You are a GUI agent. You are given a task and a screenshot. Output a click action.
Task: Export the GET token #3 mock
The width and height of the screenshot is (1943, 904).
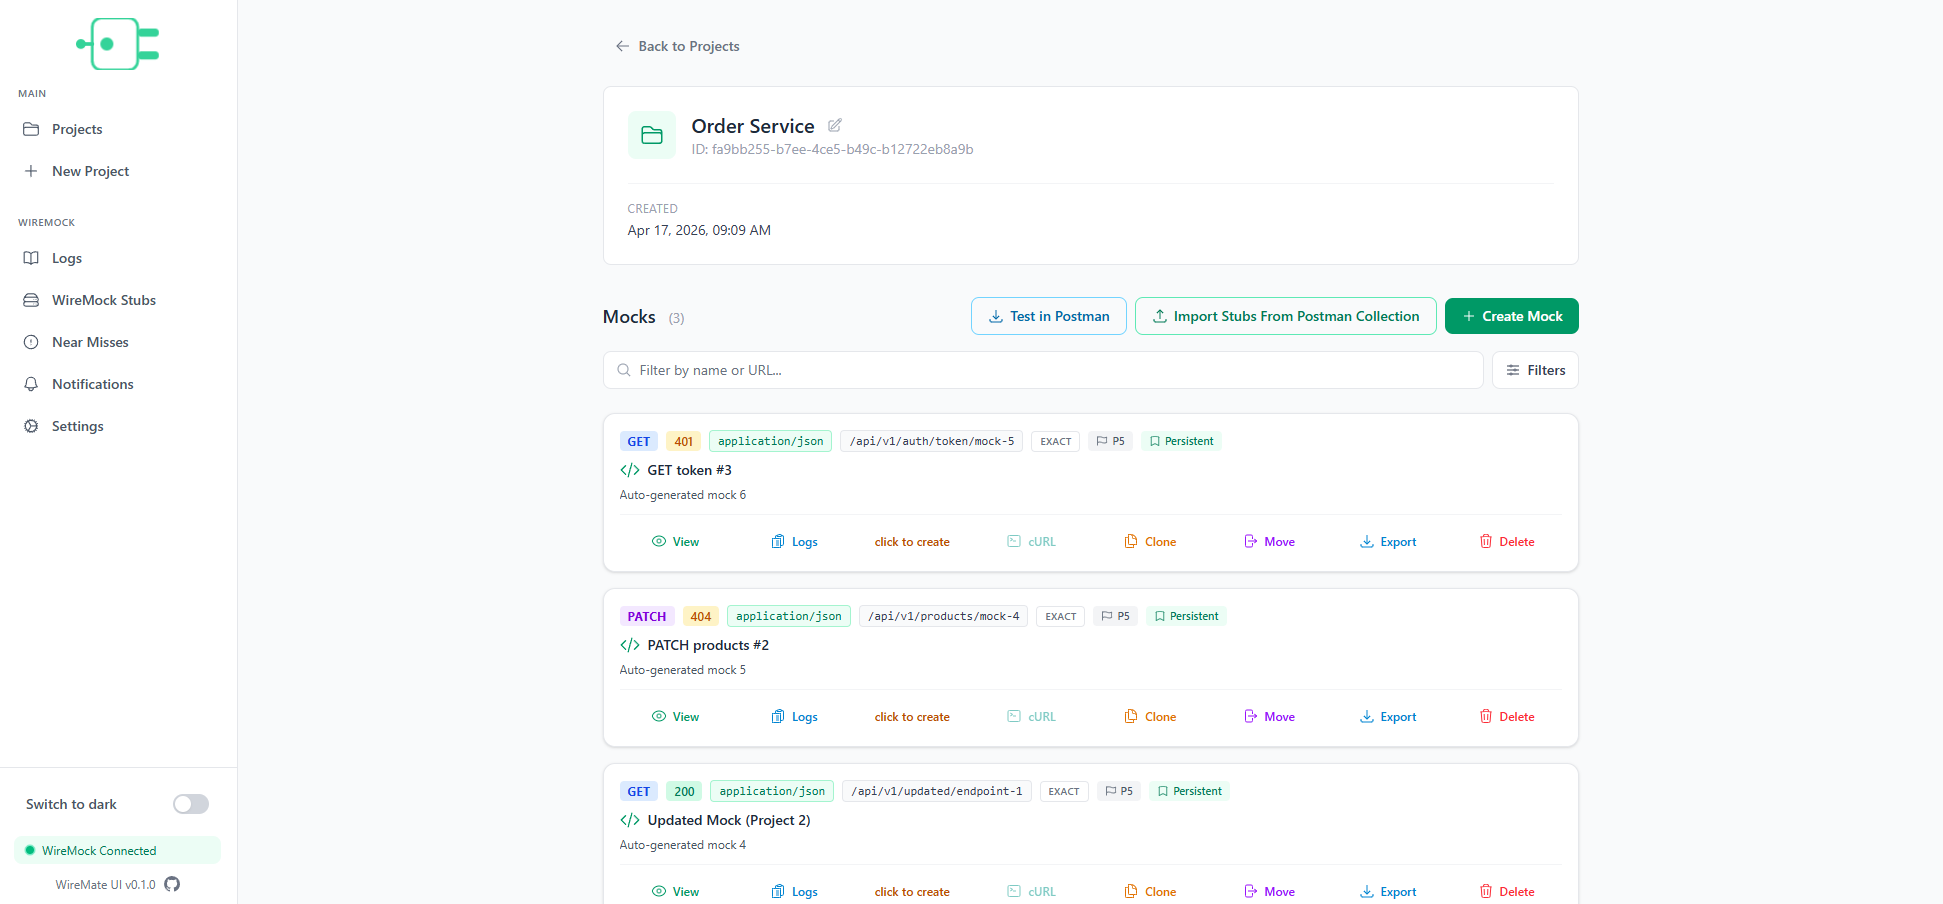point(1388,542)
